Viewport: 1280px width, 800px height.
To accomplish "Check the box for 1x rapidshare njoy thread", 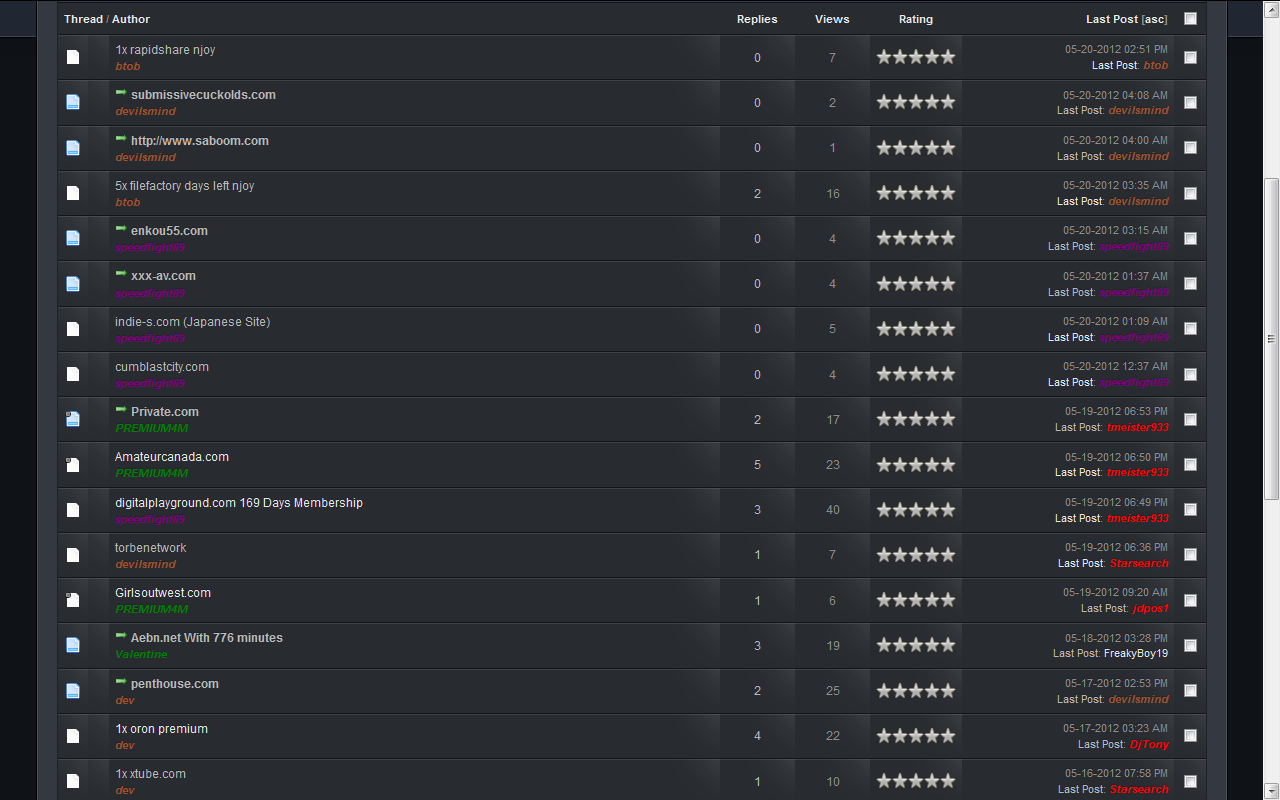I will pyautogui.click(x=1190, y=57).
